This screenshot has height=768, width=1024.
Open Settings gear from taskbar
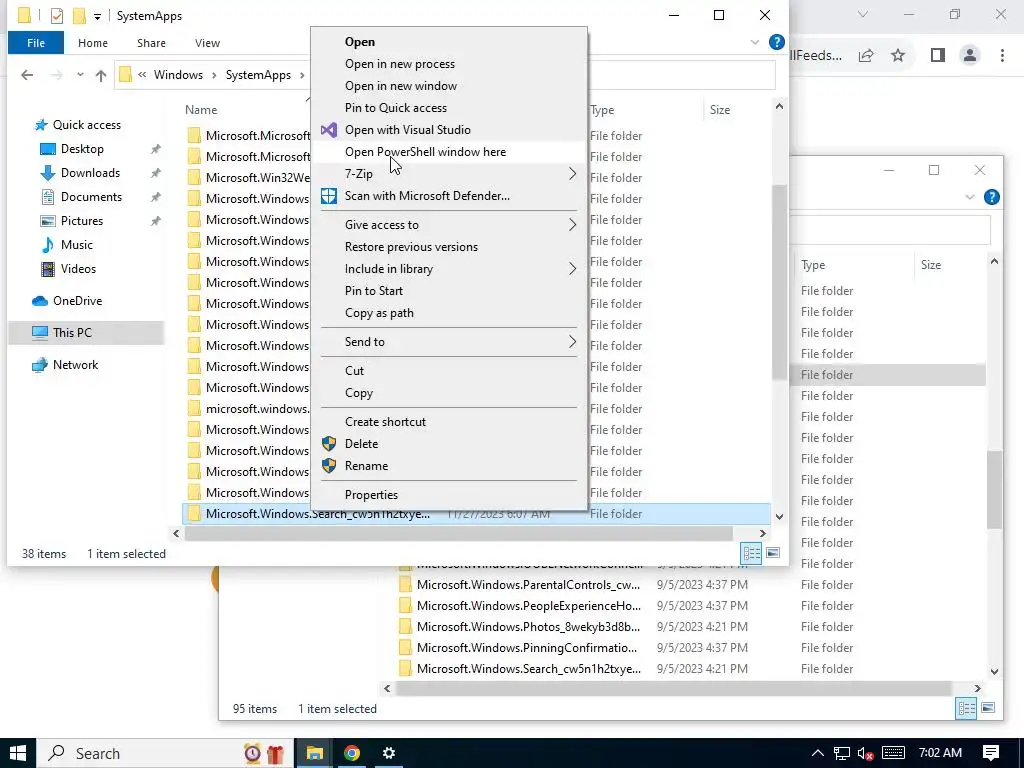pyautogui.click(x=389, y=753)
